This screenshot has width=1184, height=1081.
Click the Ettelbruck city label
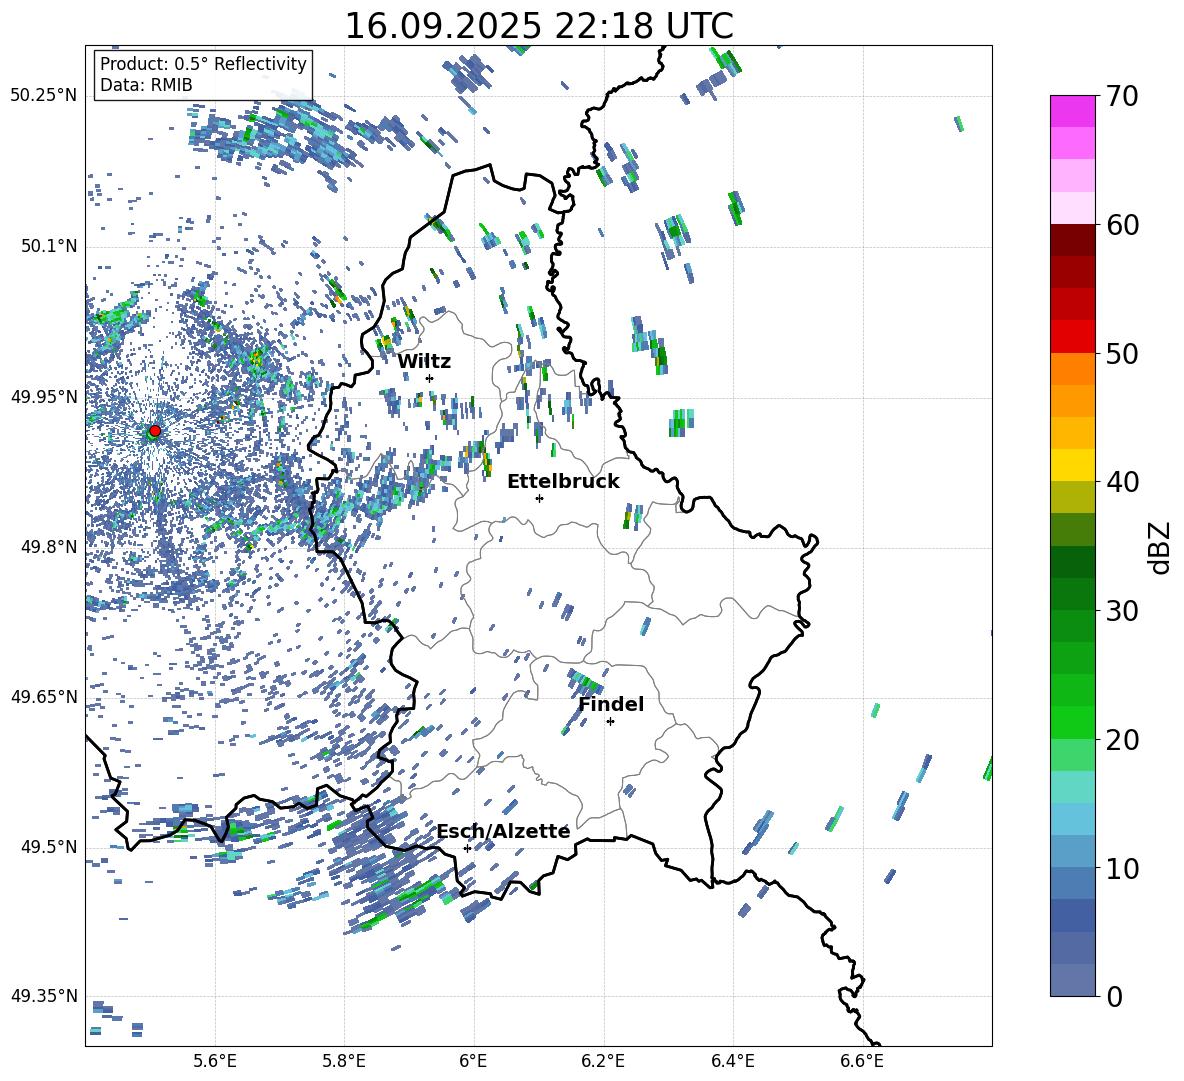pyautogui.click(x=563, y=481)
